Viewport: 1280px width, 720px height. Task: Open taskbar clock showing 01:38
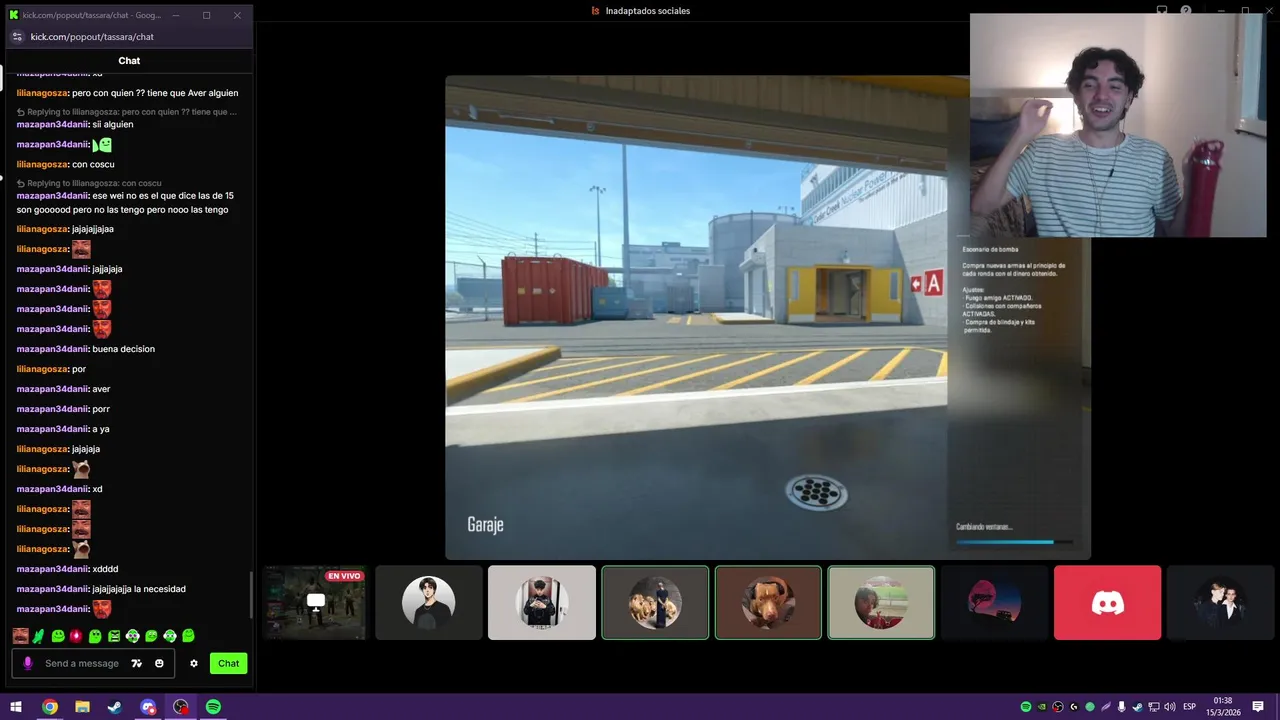(x=1222, y=707)
